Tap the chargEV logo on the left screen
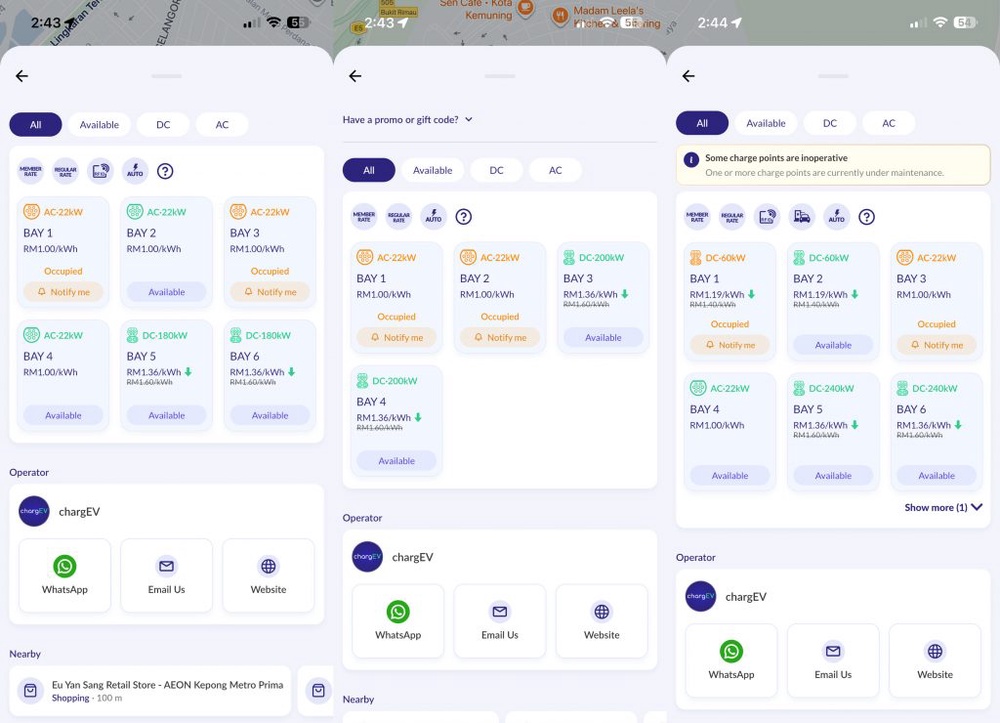Screen dimensions: 1000x723 pos(34,511)
